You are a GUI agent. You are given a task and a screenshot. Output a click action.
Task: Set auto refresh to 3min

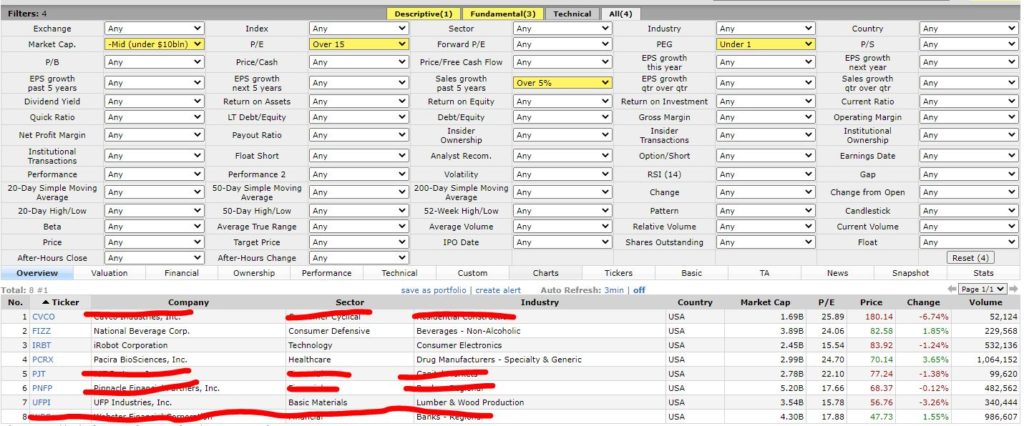pos(614,290)
